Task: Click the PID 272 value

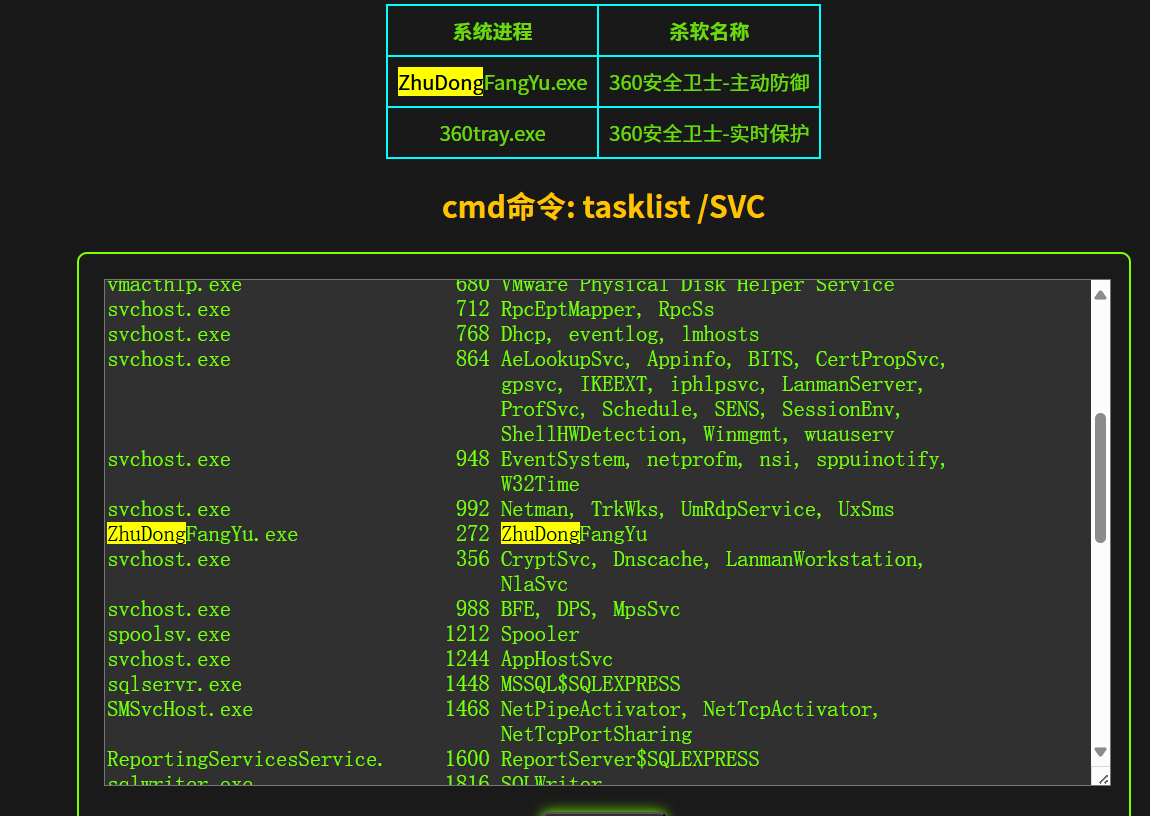Action: click(x=472, y=534)
